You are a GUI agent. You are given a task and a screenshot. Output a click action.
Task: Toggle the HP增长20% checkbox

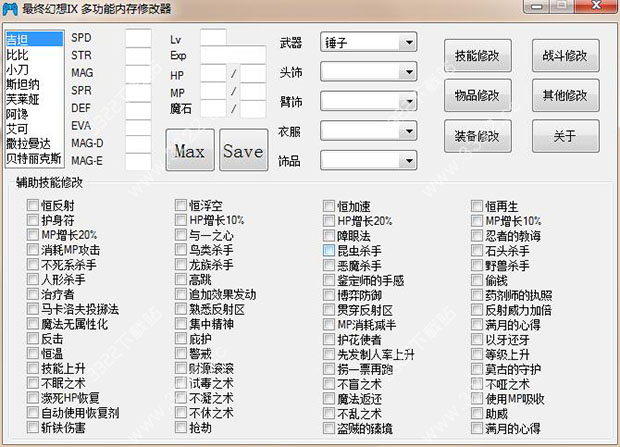pos(329,221)
